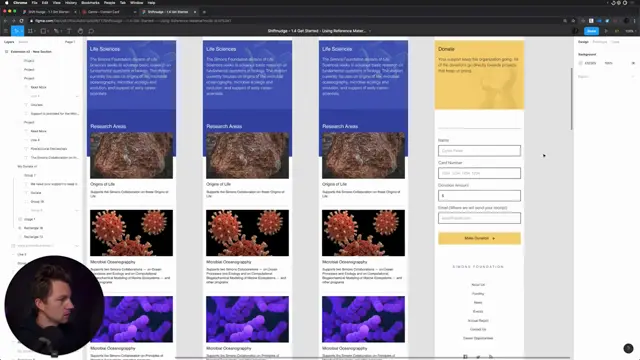The image size is (640, 360).
Task: Bookmark page with the star icon
Action: [573, 21]
